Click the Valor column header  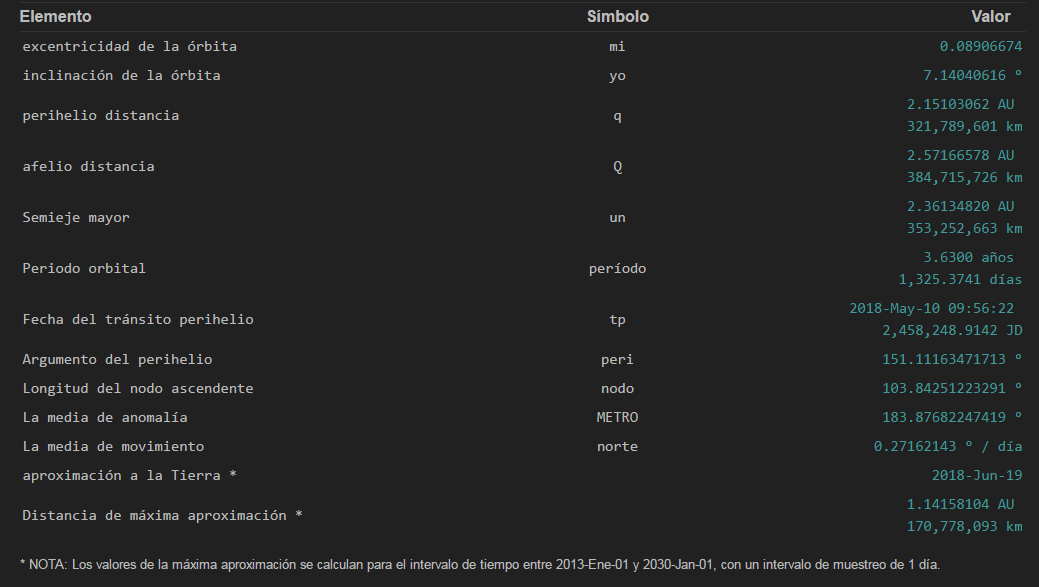[990, 17]
